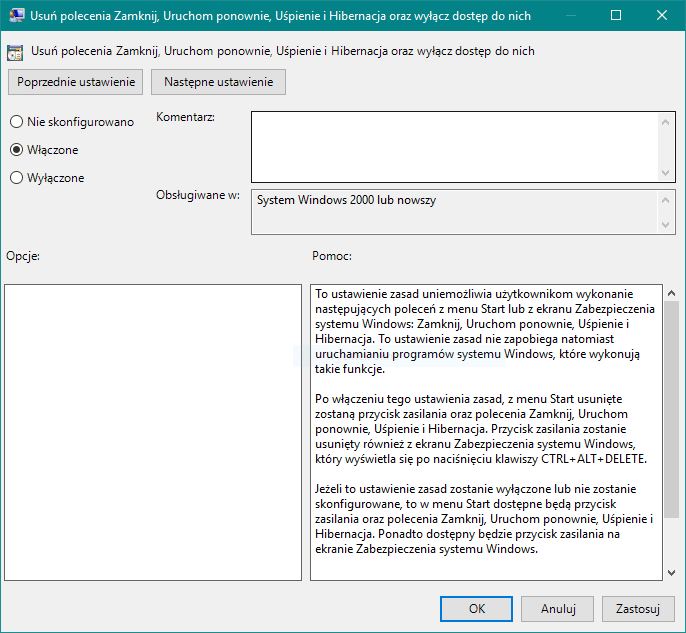This screenshot has height=633, width=686.
Task: Cancel with the Anuluj button
Action: (x=557, y=609)
